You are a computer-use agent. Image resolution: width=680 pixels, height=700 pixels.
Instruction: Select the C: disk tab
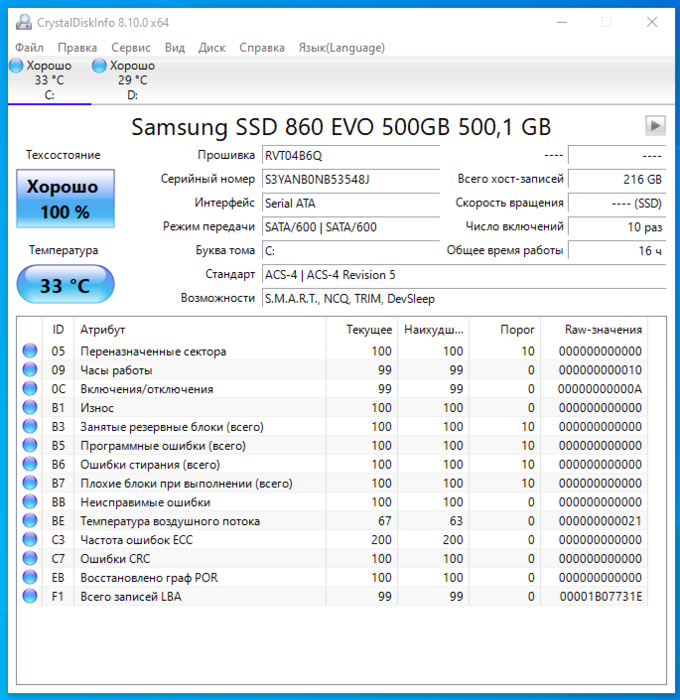(48, 80)
